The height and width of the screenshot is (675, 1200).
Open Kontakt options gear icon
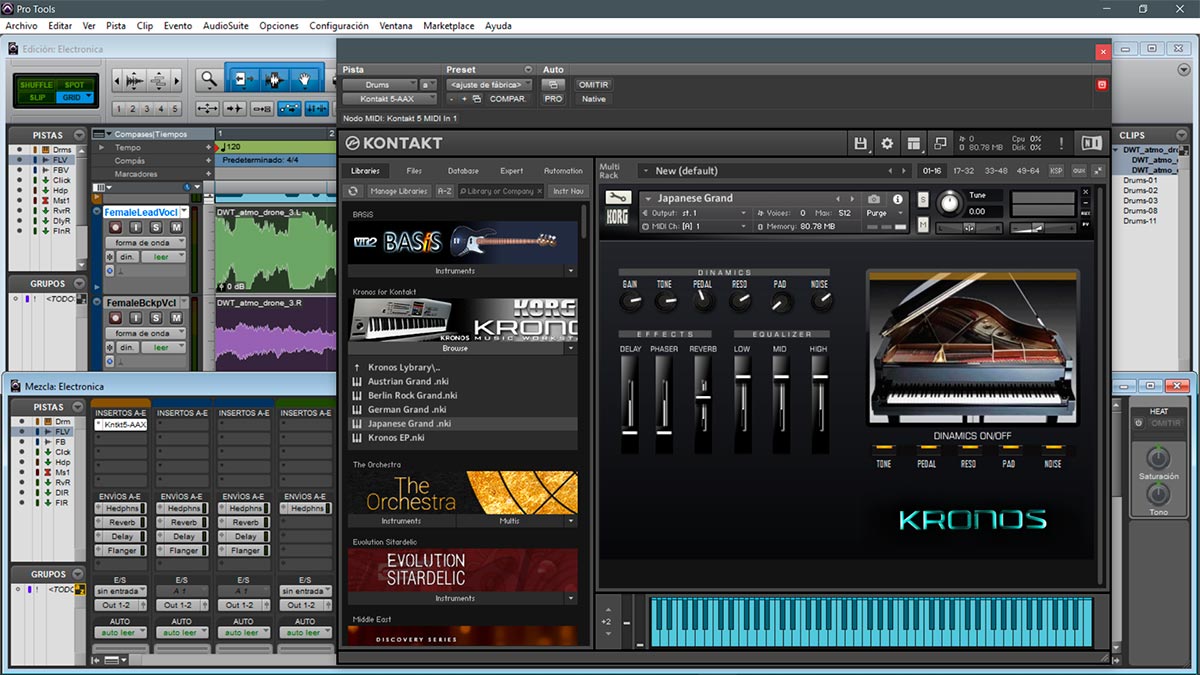tap(887, 144)
